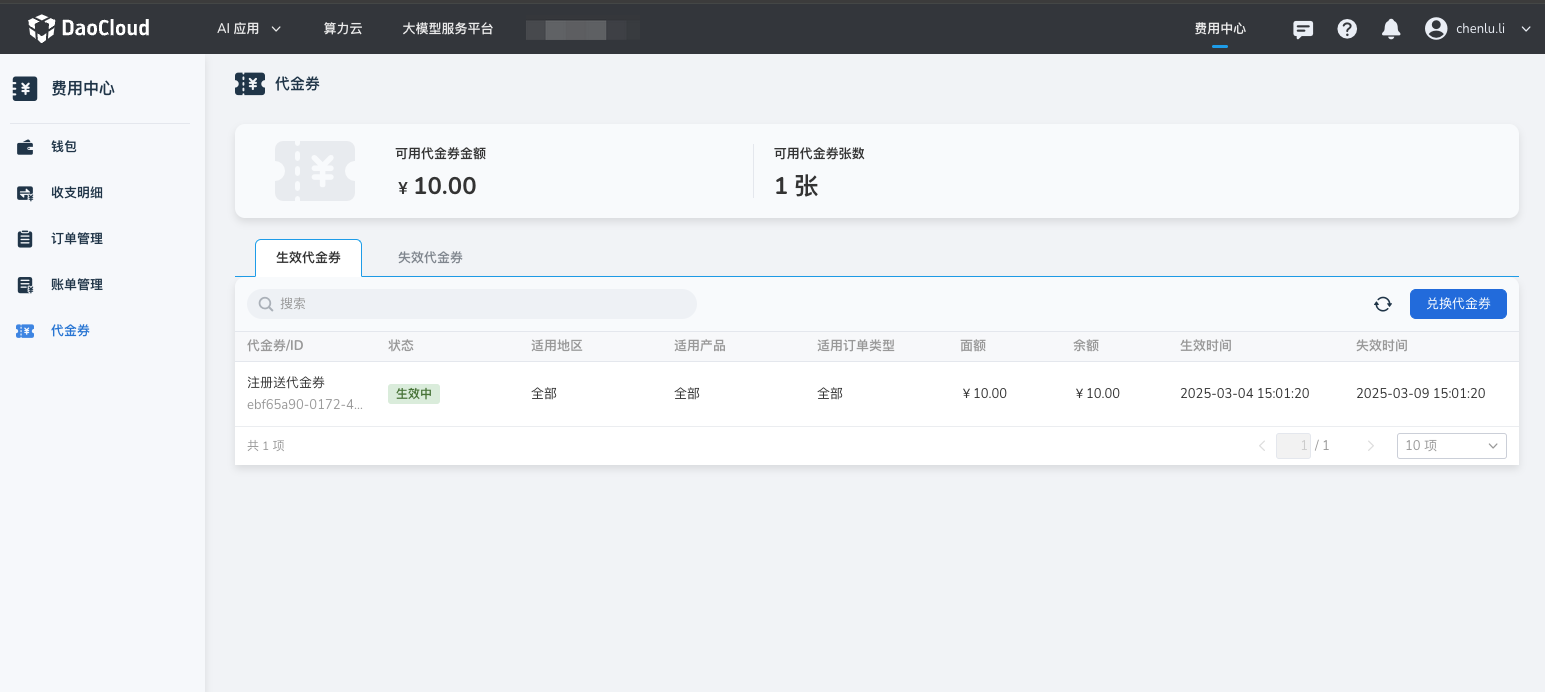Switch to the 失效代金券 tab
This screenshot has height=692, width=1545.
[430, 258]
